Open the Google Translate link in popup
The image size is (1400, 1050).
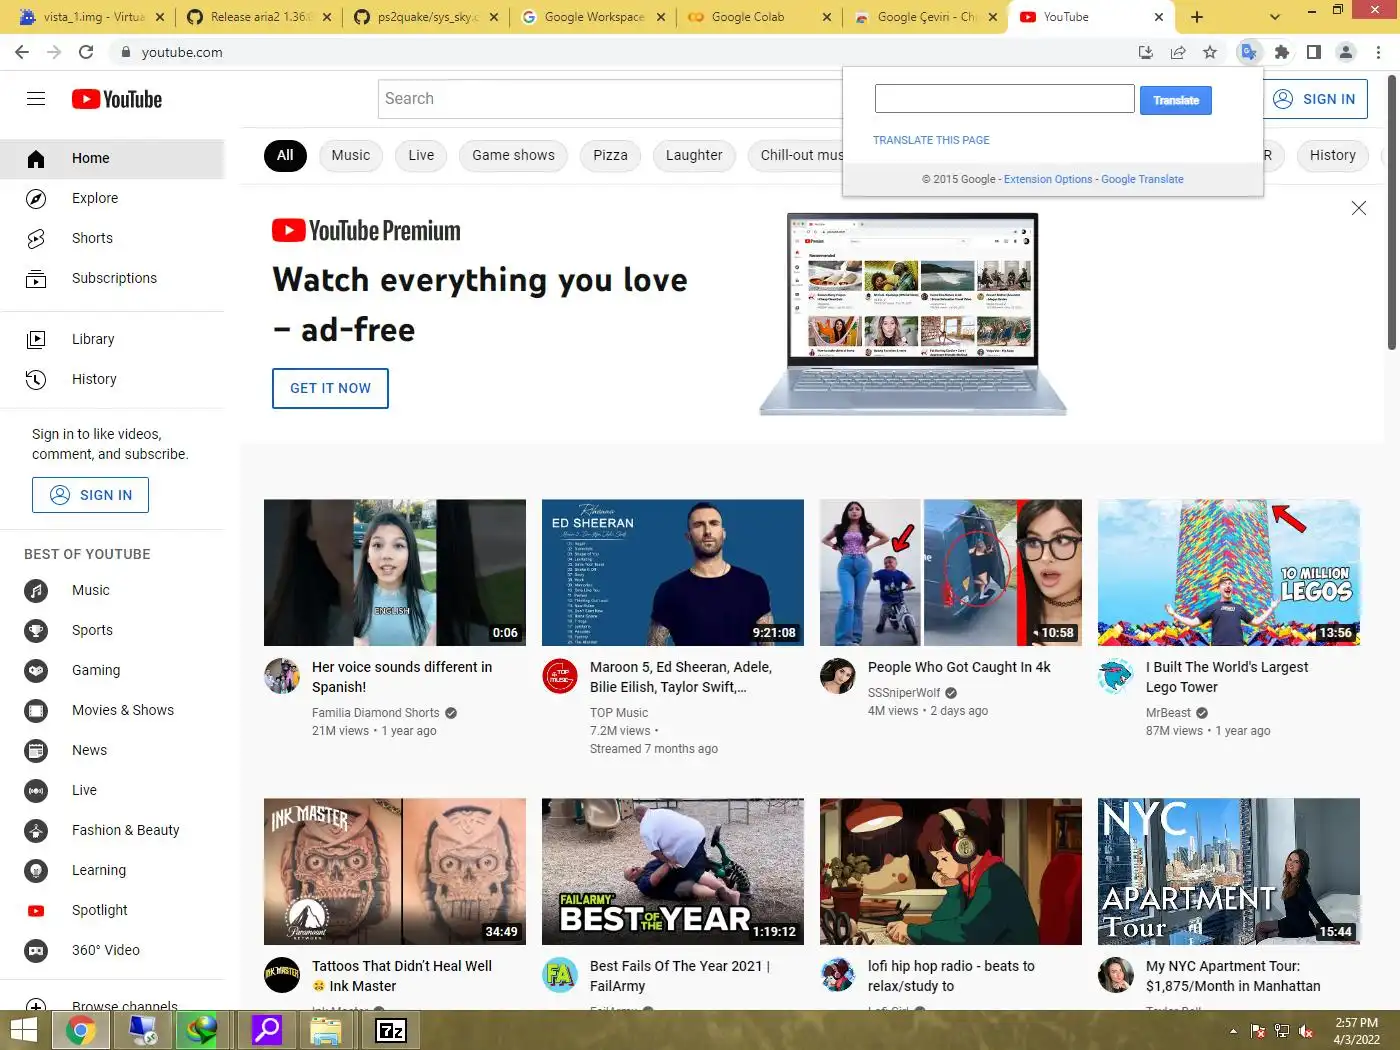(1142, 179)
